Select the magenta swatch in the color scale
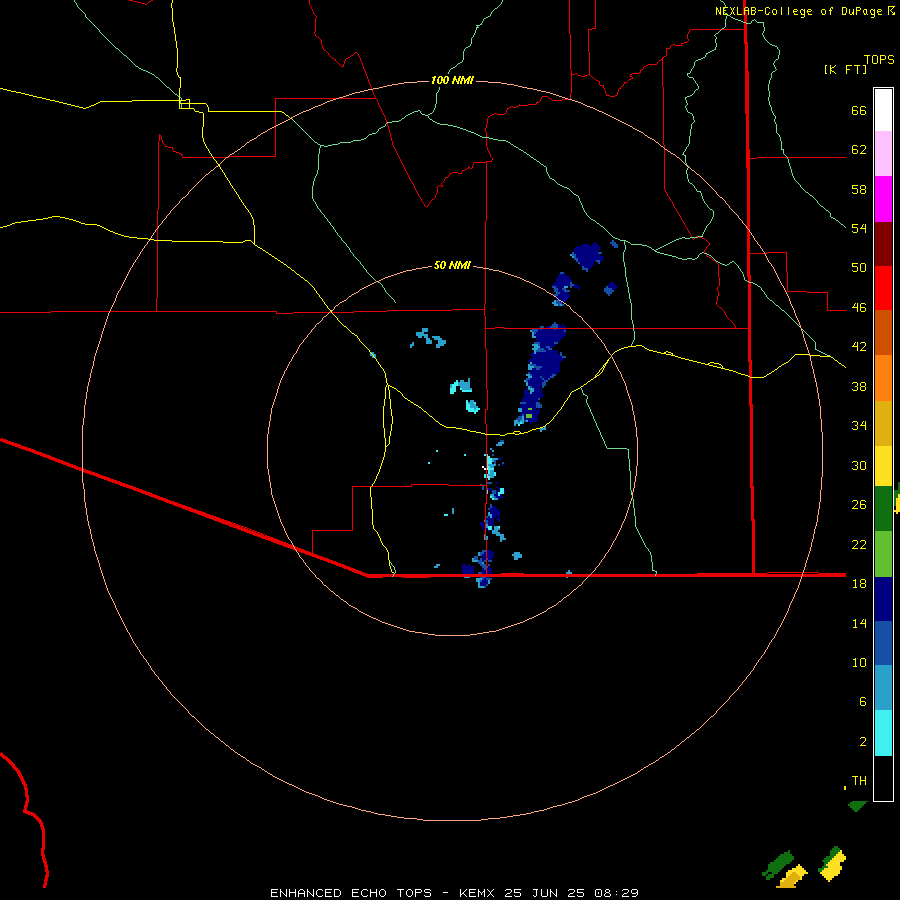900x900 pixels. click(883, 199)
